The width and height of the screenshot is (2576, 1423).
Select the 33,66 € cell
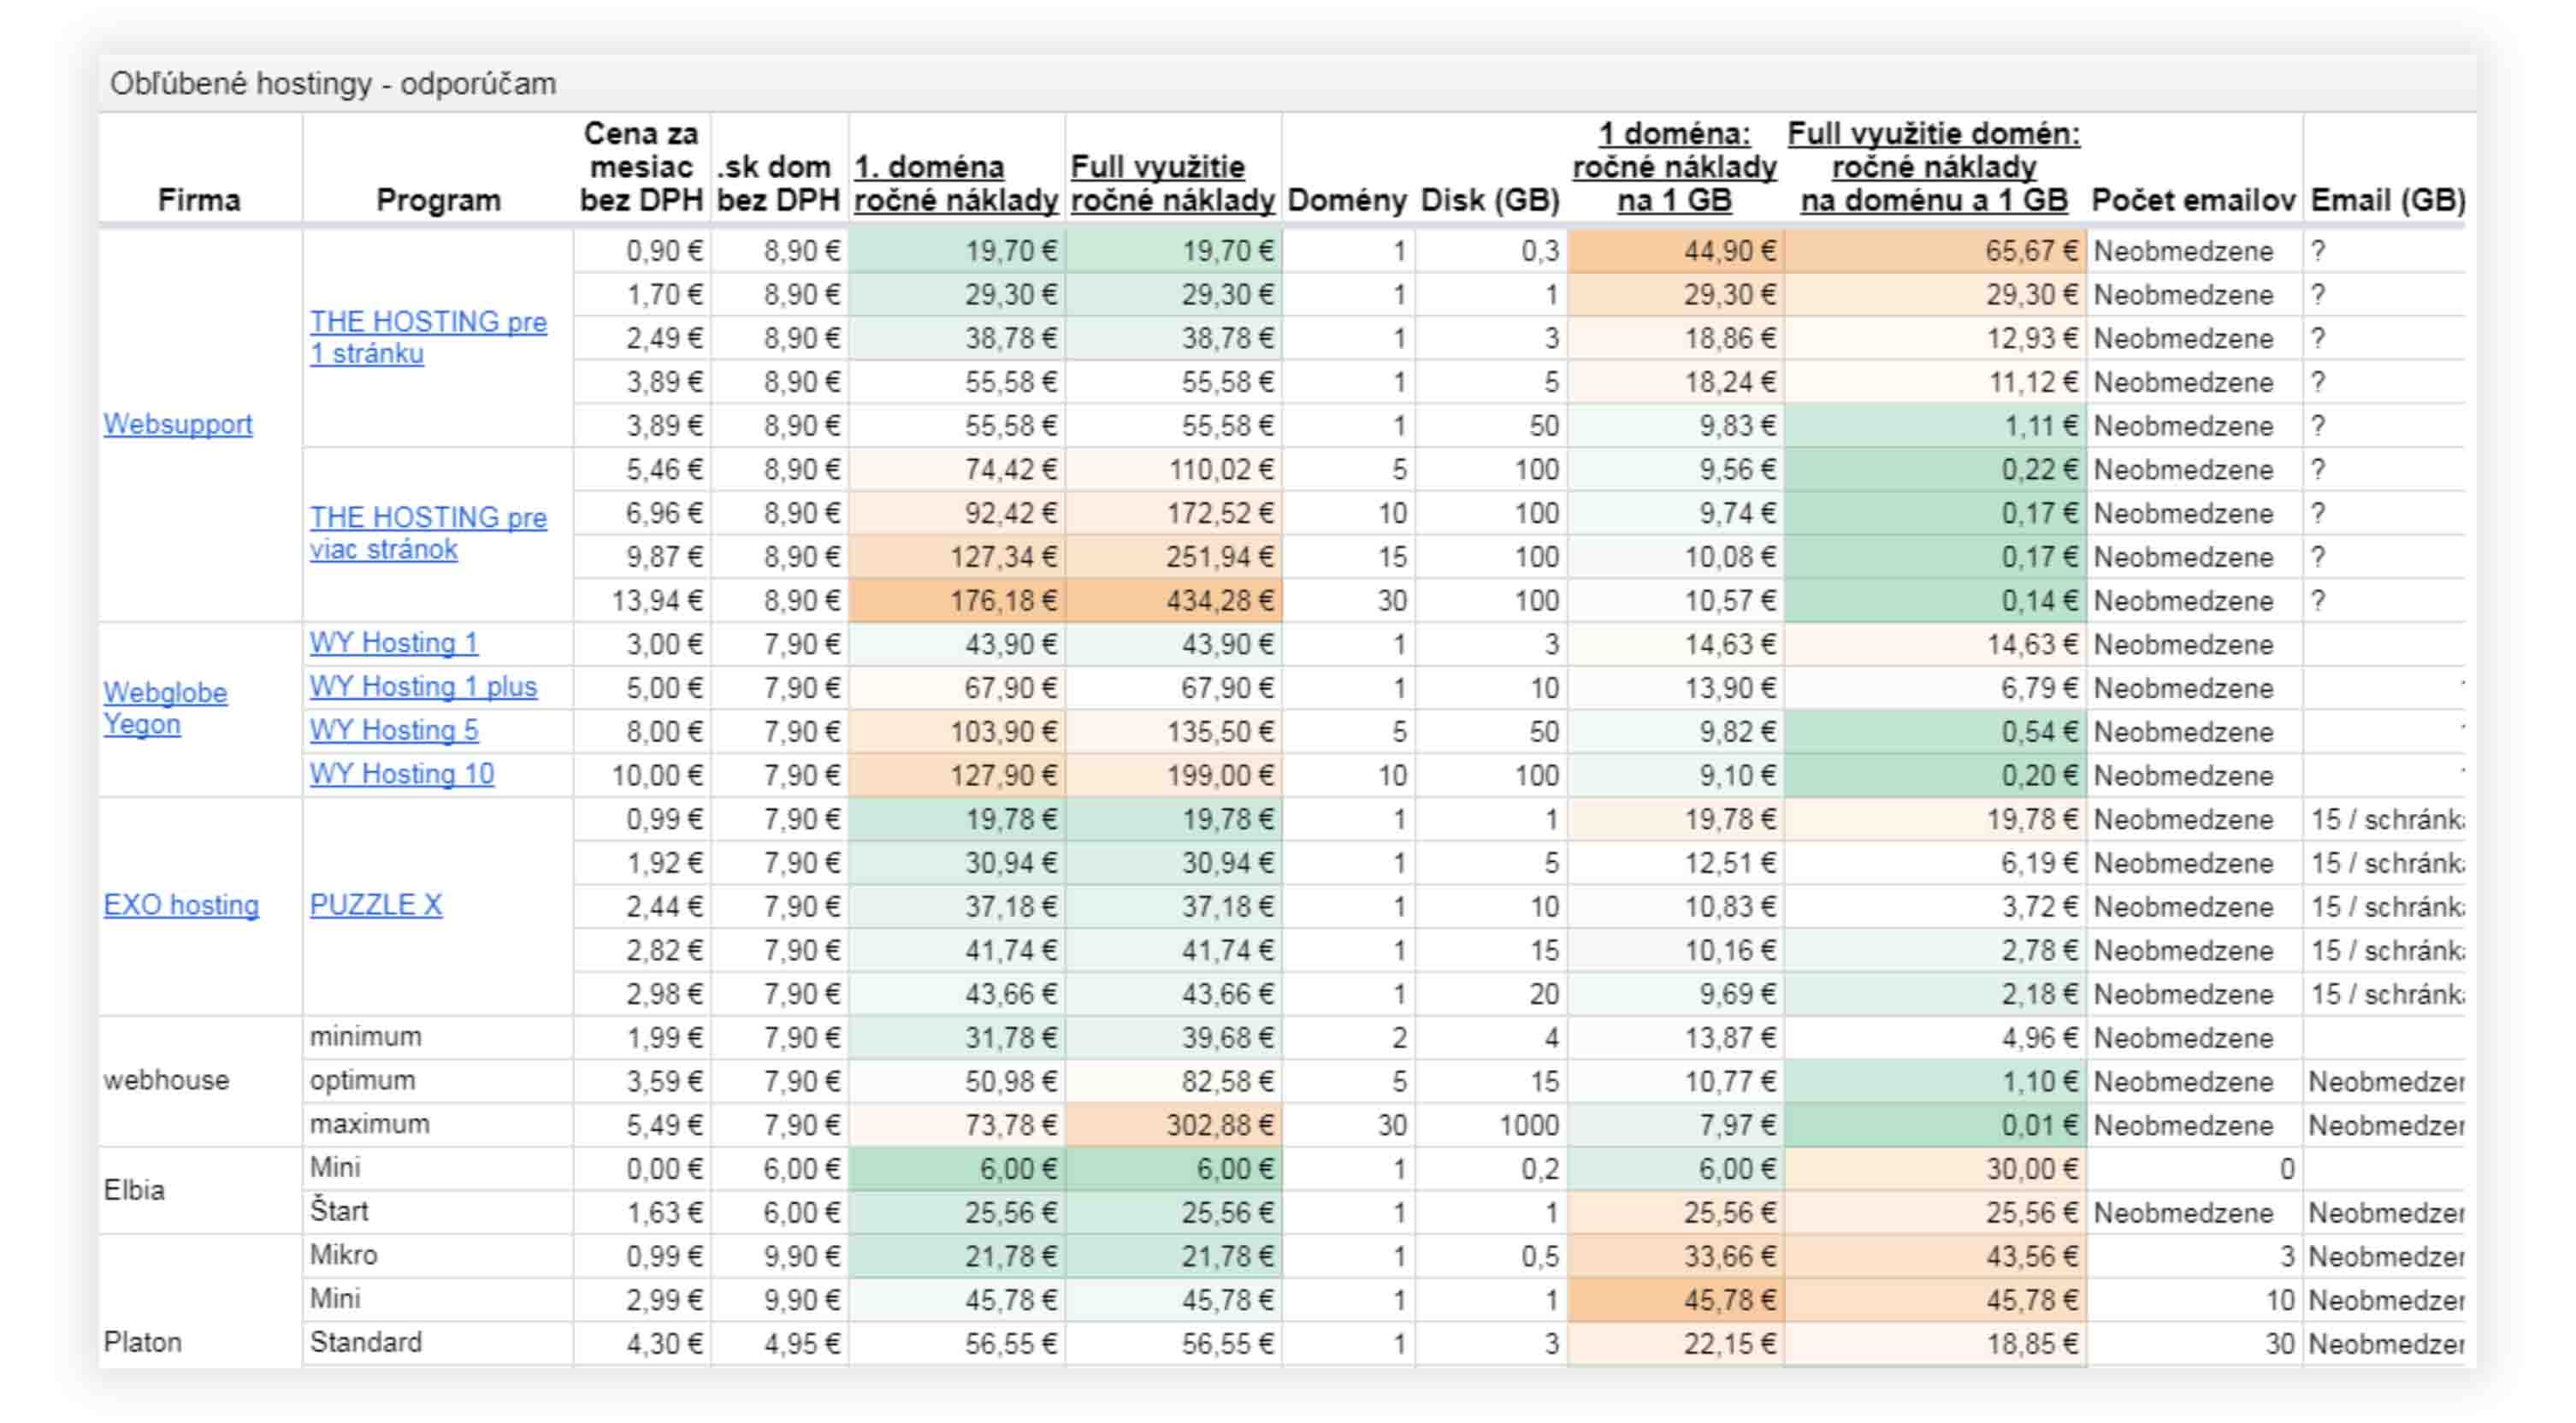click(1675, 1256)
